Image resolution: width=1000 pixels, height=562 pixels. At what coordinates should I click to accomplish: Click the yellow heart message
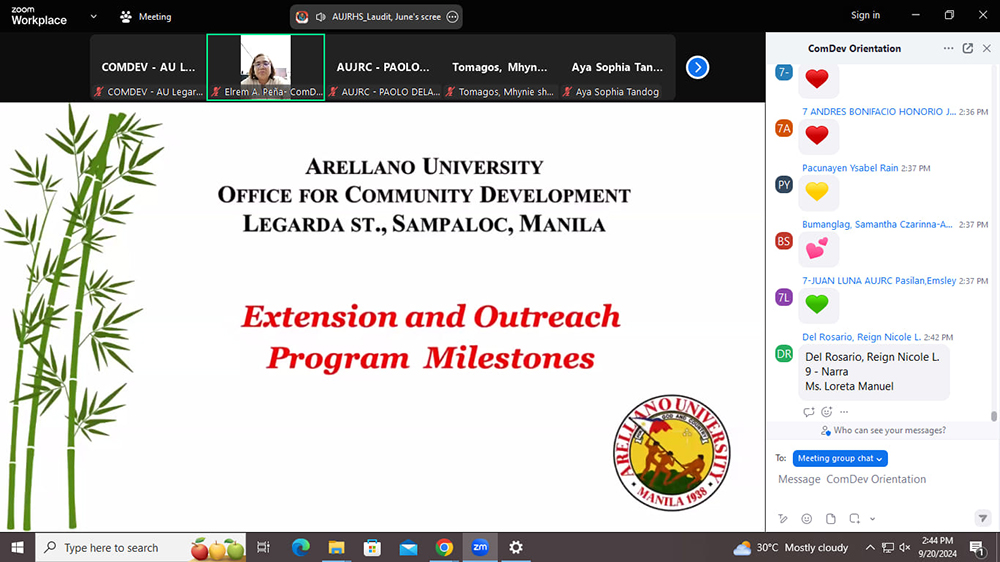(817, 191)
